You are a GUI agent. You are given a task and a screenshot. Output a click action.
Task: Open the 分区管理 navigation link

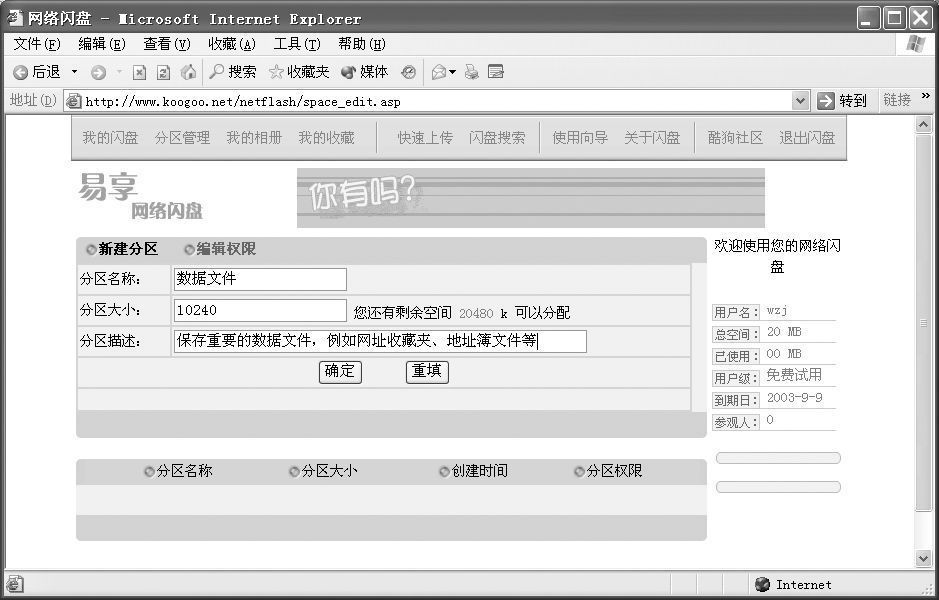pyautogui.click(x=182, y=138)
